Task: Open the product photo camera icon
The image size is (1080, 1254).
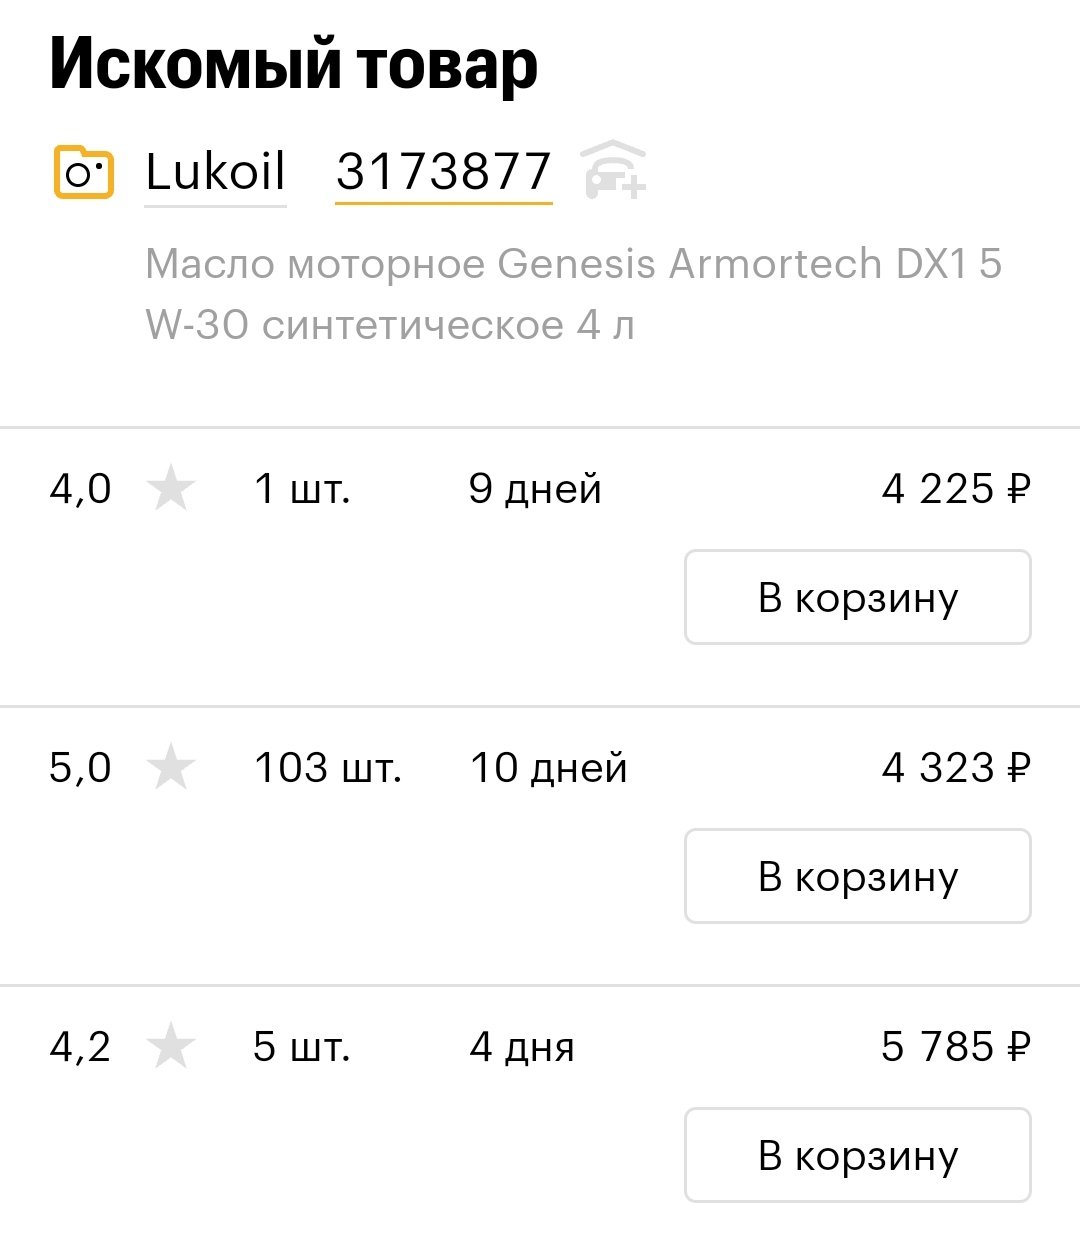Action: tap(83, 172)
